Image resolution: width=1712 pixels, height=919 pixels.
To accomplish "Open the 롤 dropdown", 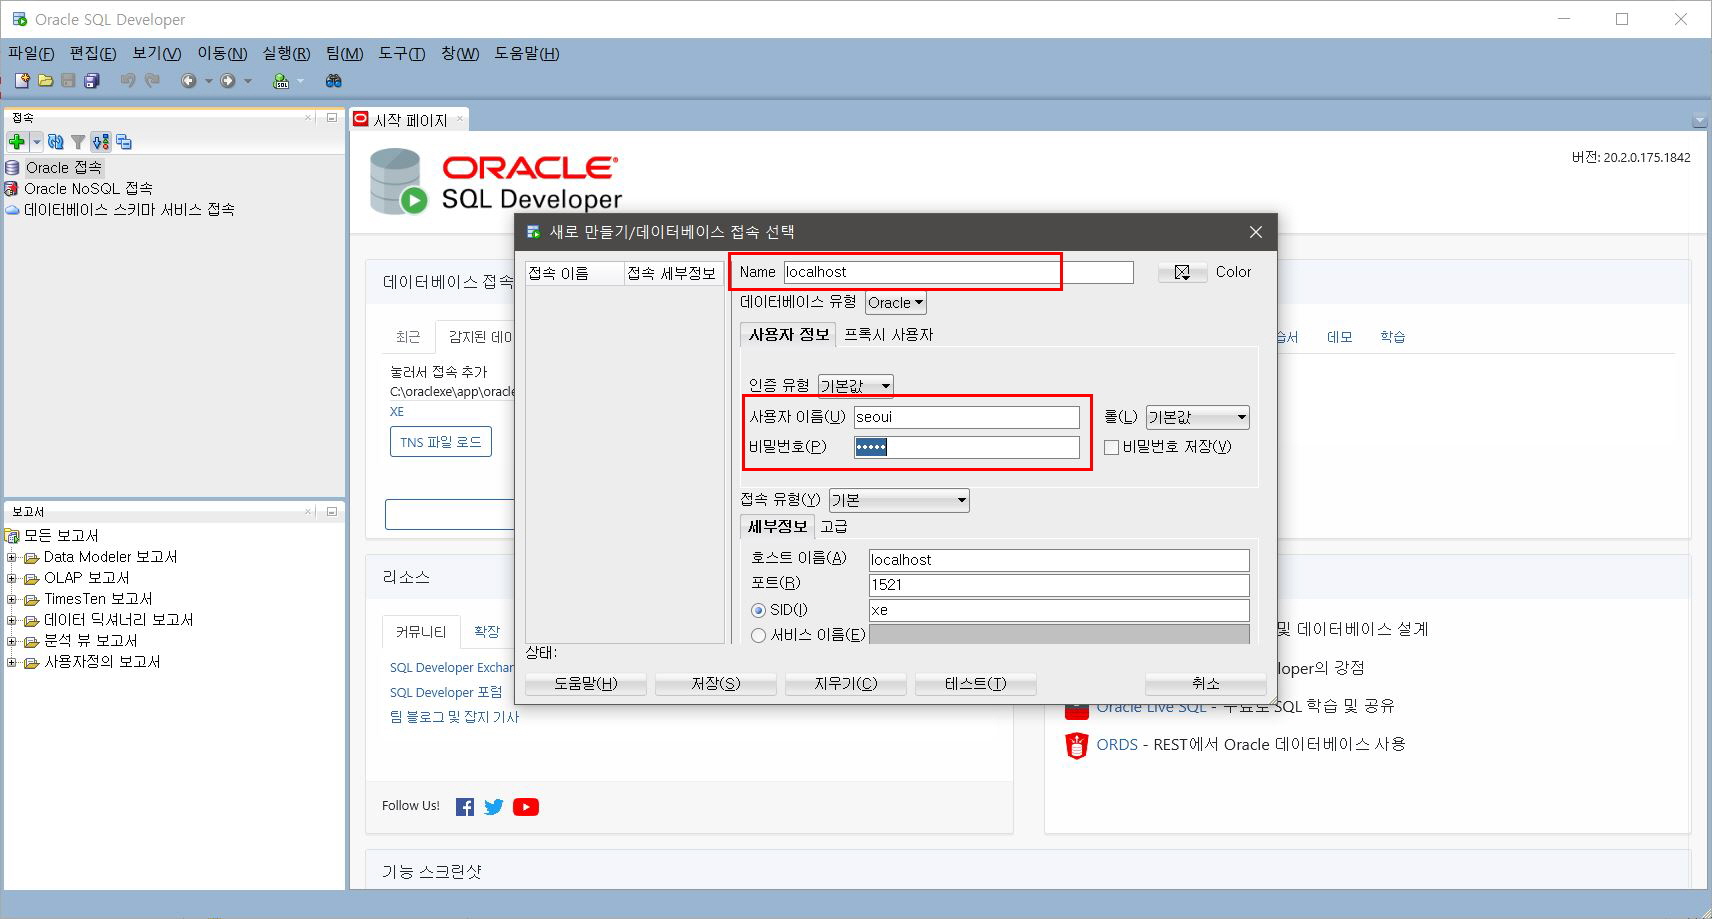I will pos(1198,417).
